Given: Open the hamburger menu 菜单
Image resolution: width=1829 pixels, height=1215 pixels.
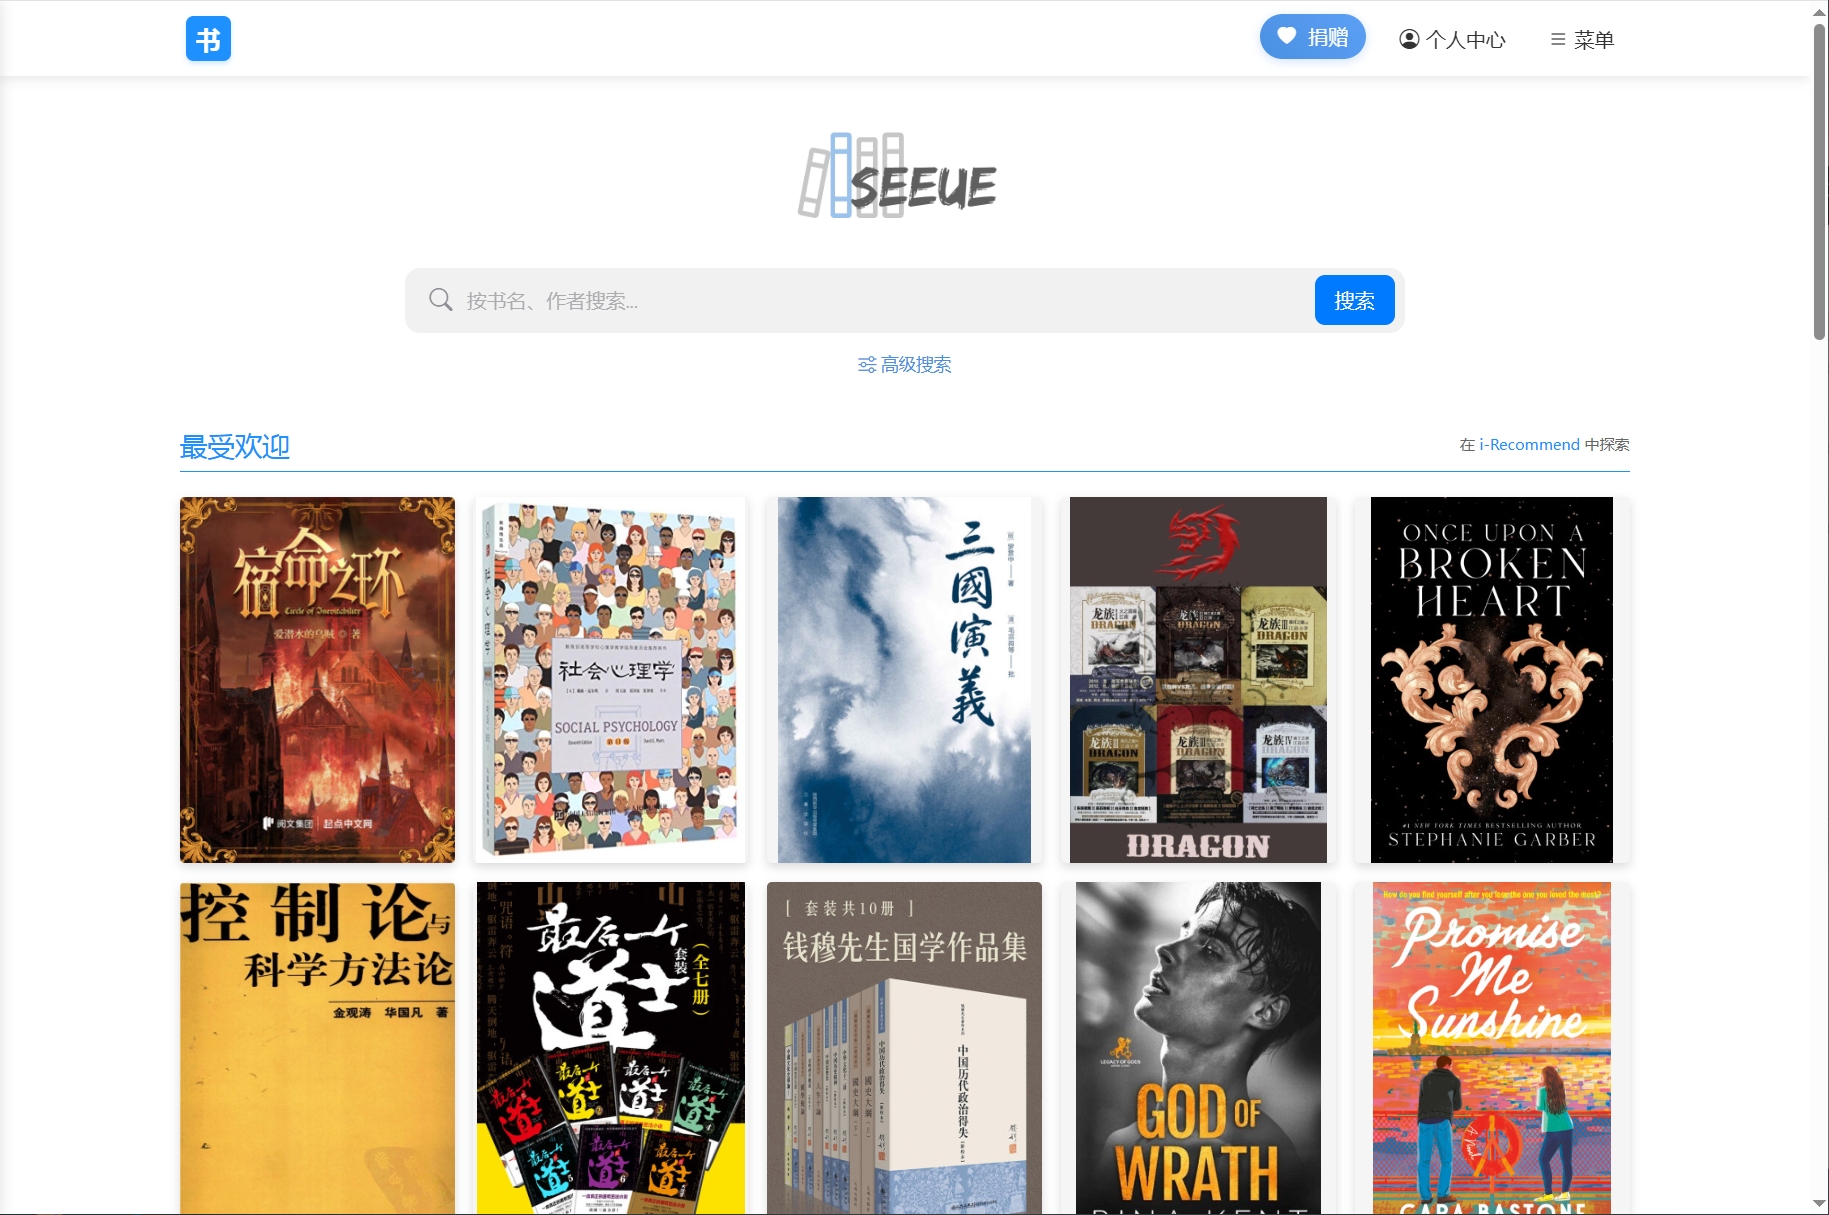Looking at the screenshot, I should coord(1582,39).
